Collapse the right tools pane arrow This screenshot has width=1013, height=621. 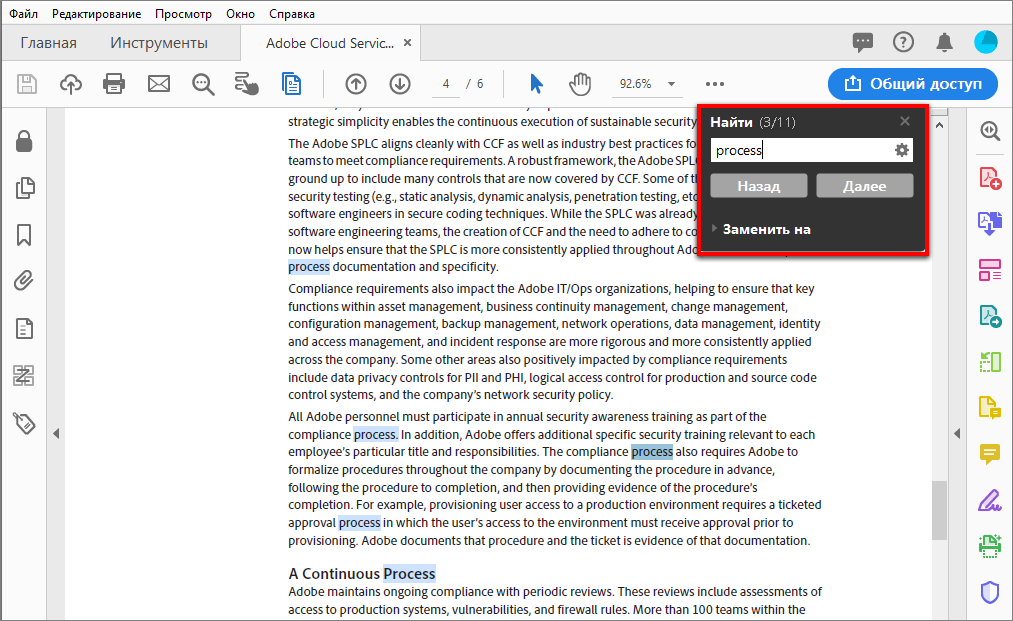957,434
